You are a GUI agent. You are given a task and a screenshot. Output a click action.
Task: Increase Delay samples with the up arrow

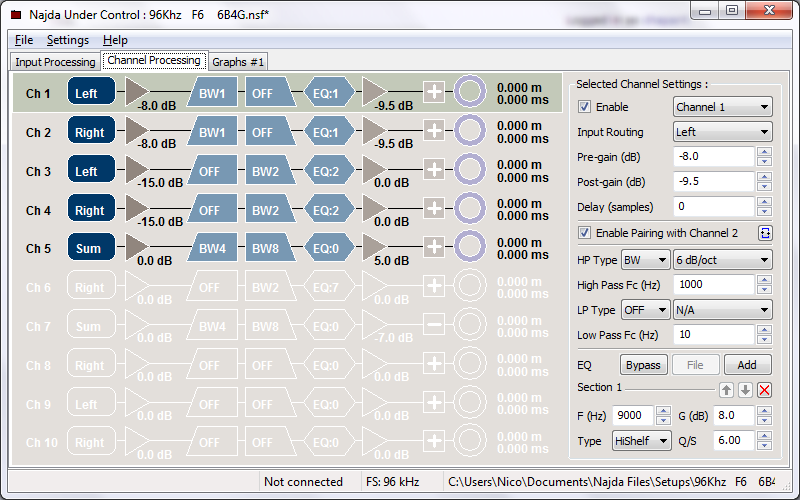coord(764,202)
